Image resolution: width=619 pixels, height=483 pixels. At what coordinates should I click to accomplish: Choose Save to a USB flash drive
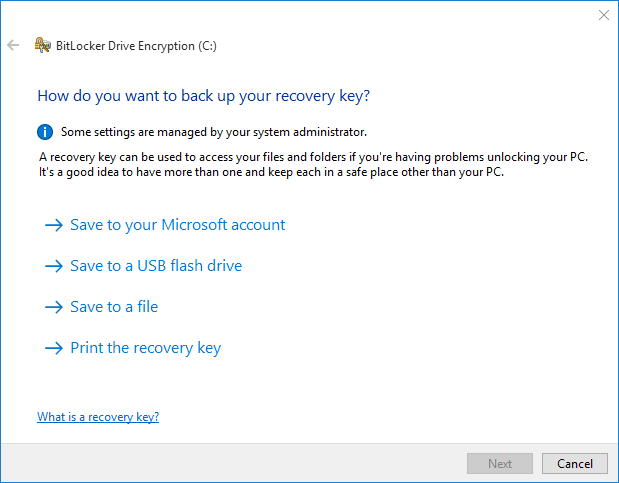[156, 266]
